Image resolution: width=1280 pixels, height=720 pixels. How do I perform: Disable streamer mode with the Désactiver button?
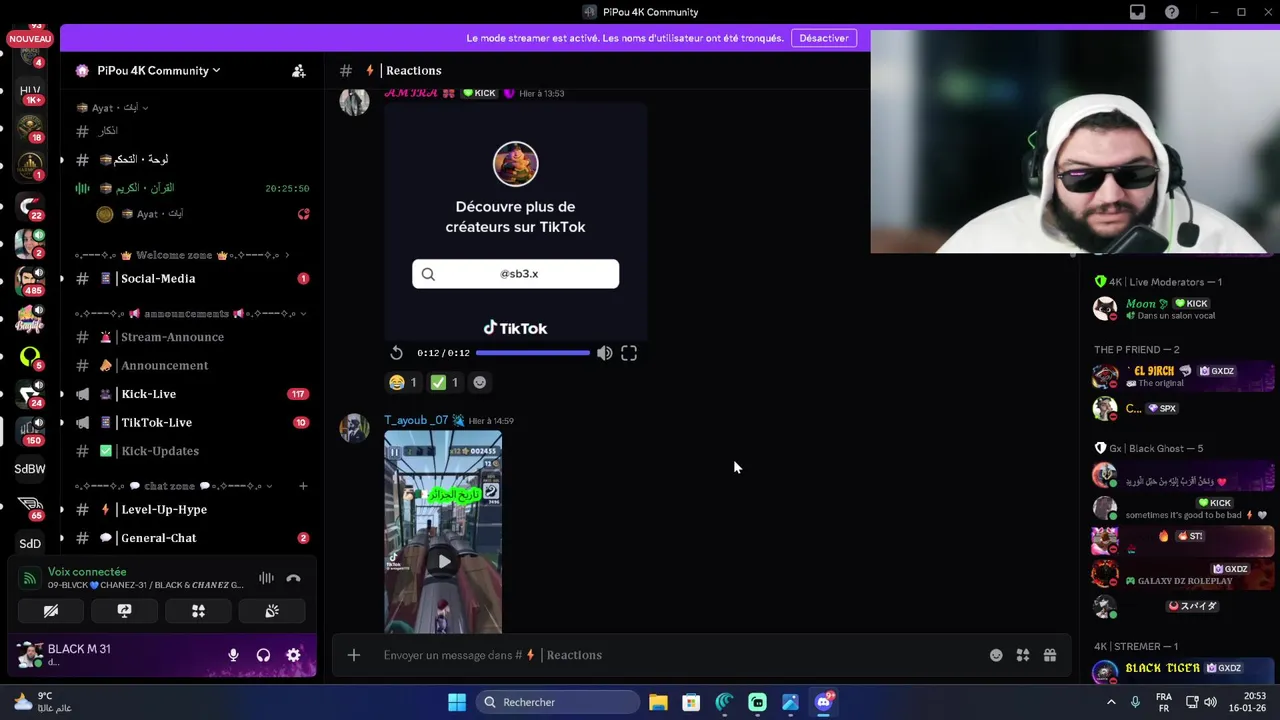click(824, 38)
